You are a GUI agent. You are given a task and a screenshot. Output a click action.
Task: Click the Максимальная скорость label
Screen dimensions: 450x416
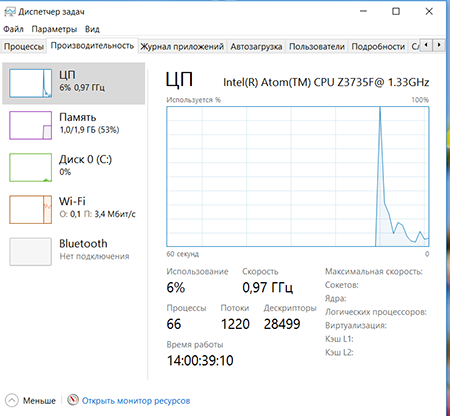click(x=374, y=272)
